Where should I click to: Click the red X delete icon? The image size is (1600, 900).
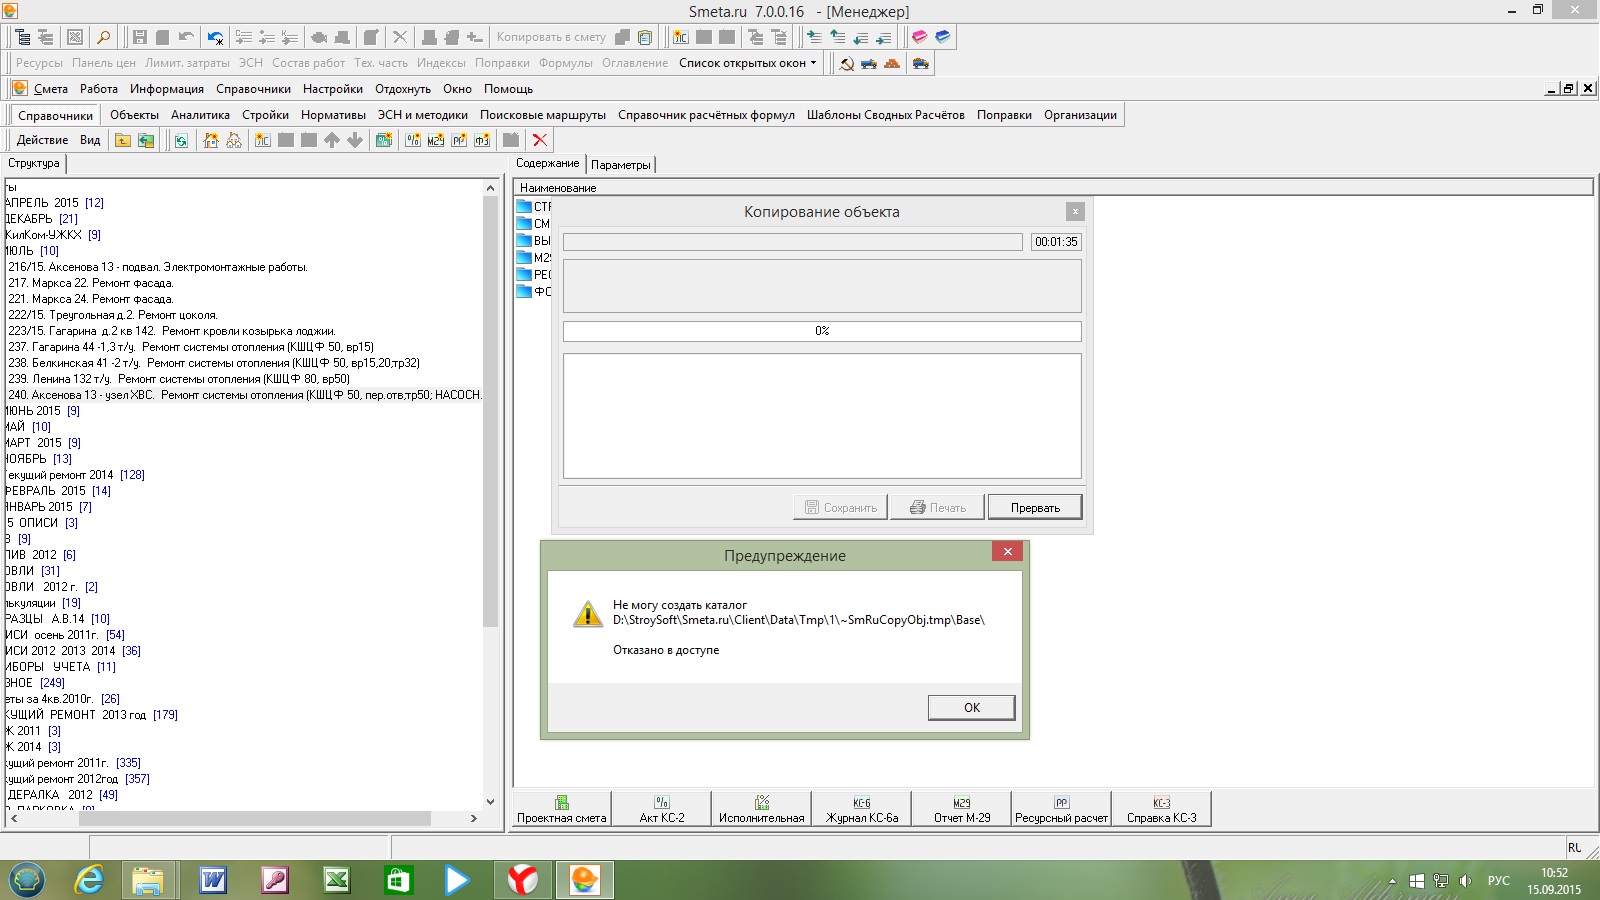(x=540, y=140)
